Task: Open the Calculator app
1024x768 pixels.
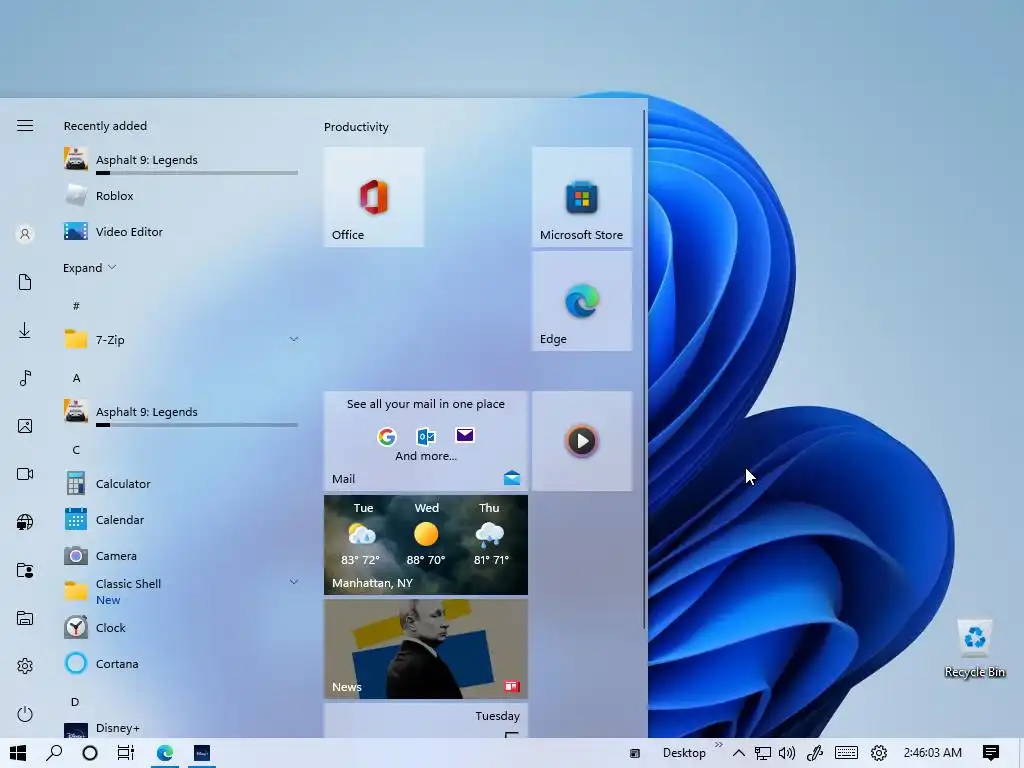Action: [x=180, y=484]
